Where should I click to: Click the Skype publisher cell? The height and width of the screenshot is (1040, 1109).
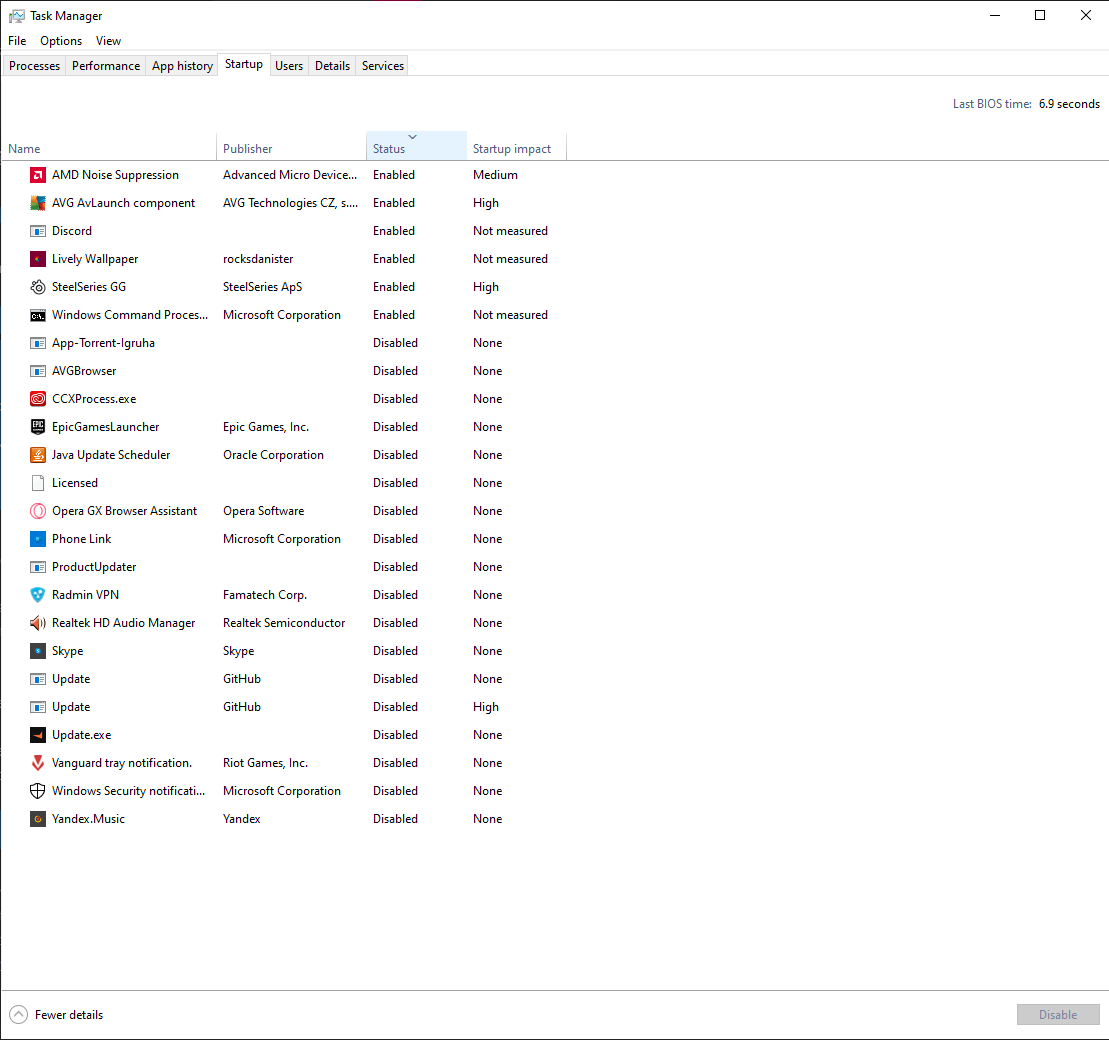pos(238,651)
